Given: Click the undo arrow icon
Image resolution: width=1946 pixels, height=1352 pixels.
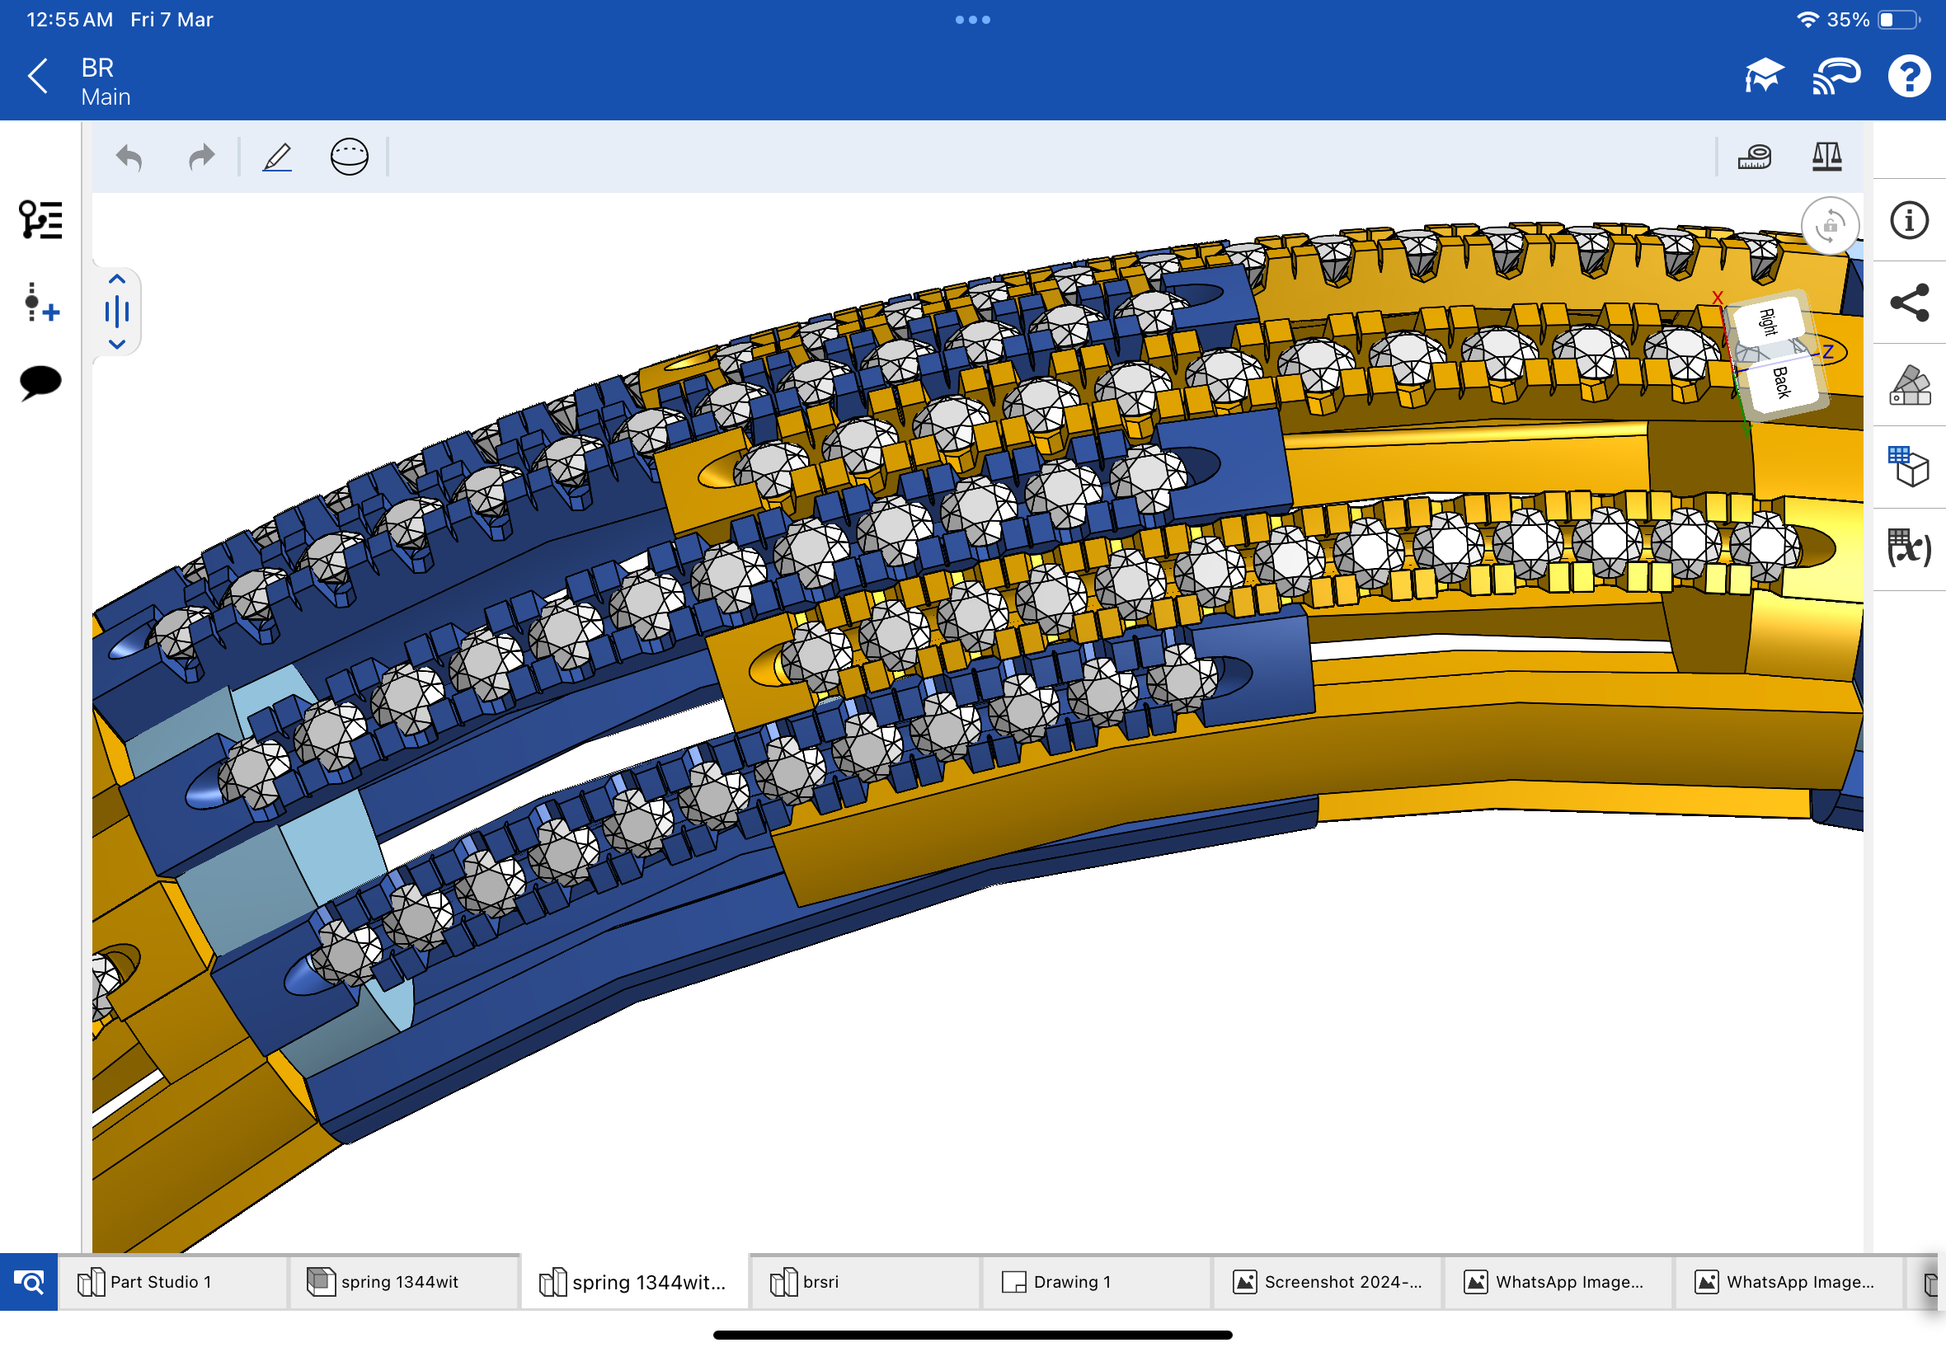Looking at the screenshot, I should 129,157.
